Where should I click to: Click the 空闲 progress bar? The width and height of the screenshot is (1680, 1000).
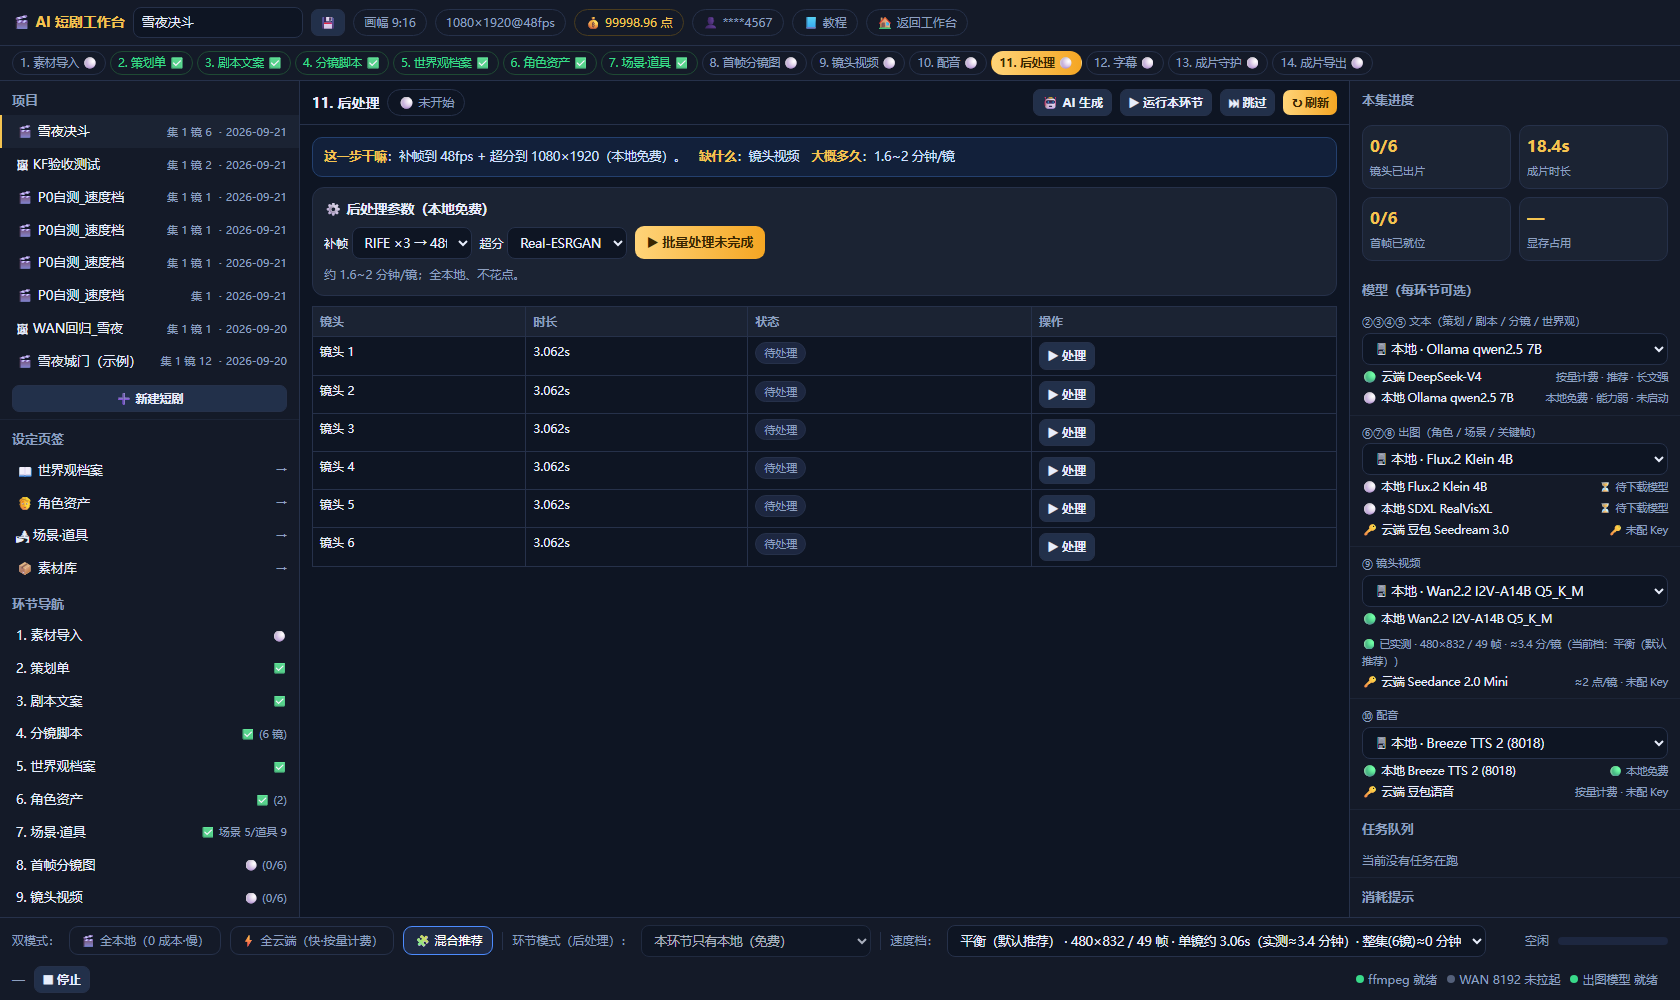1612,941
